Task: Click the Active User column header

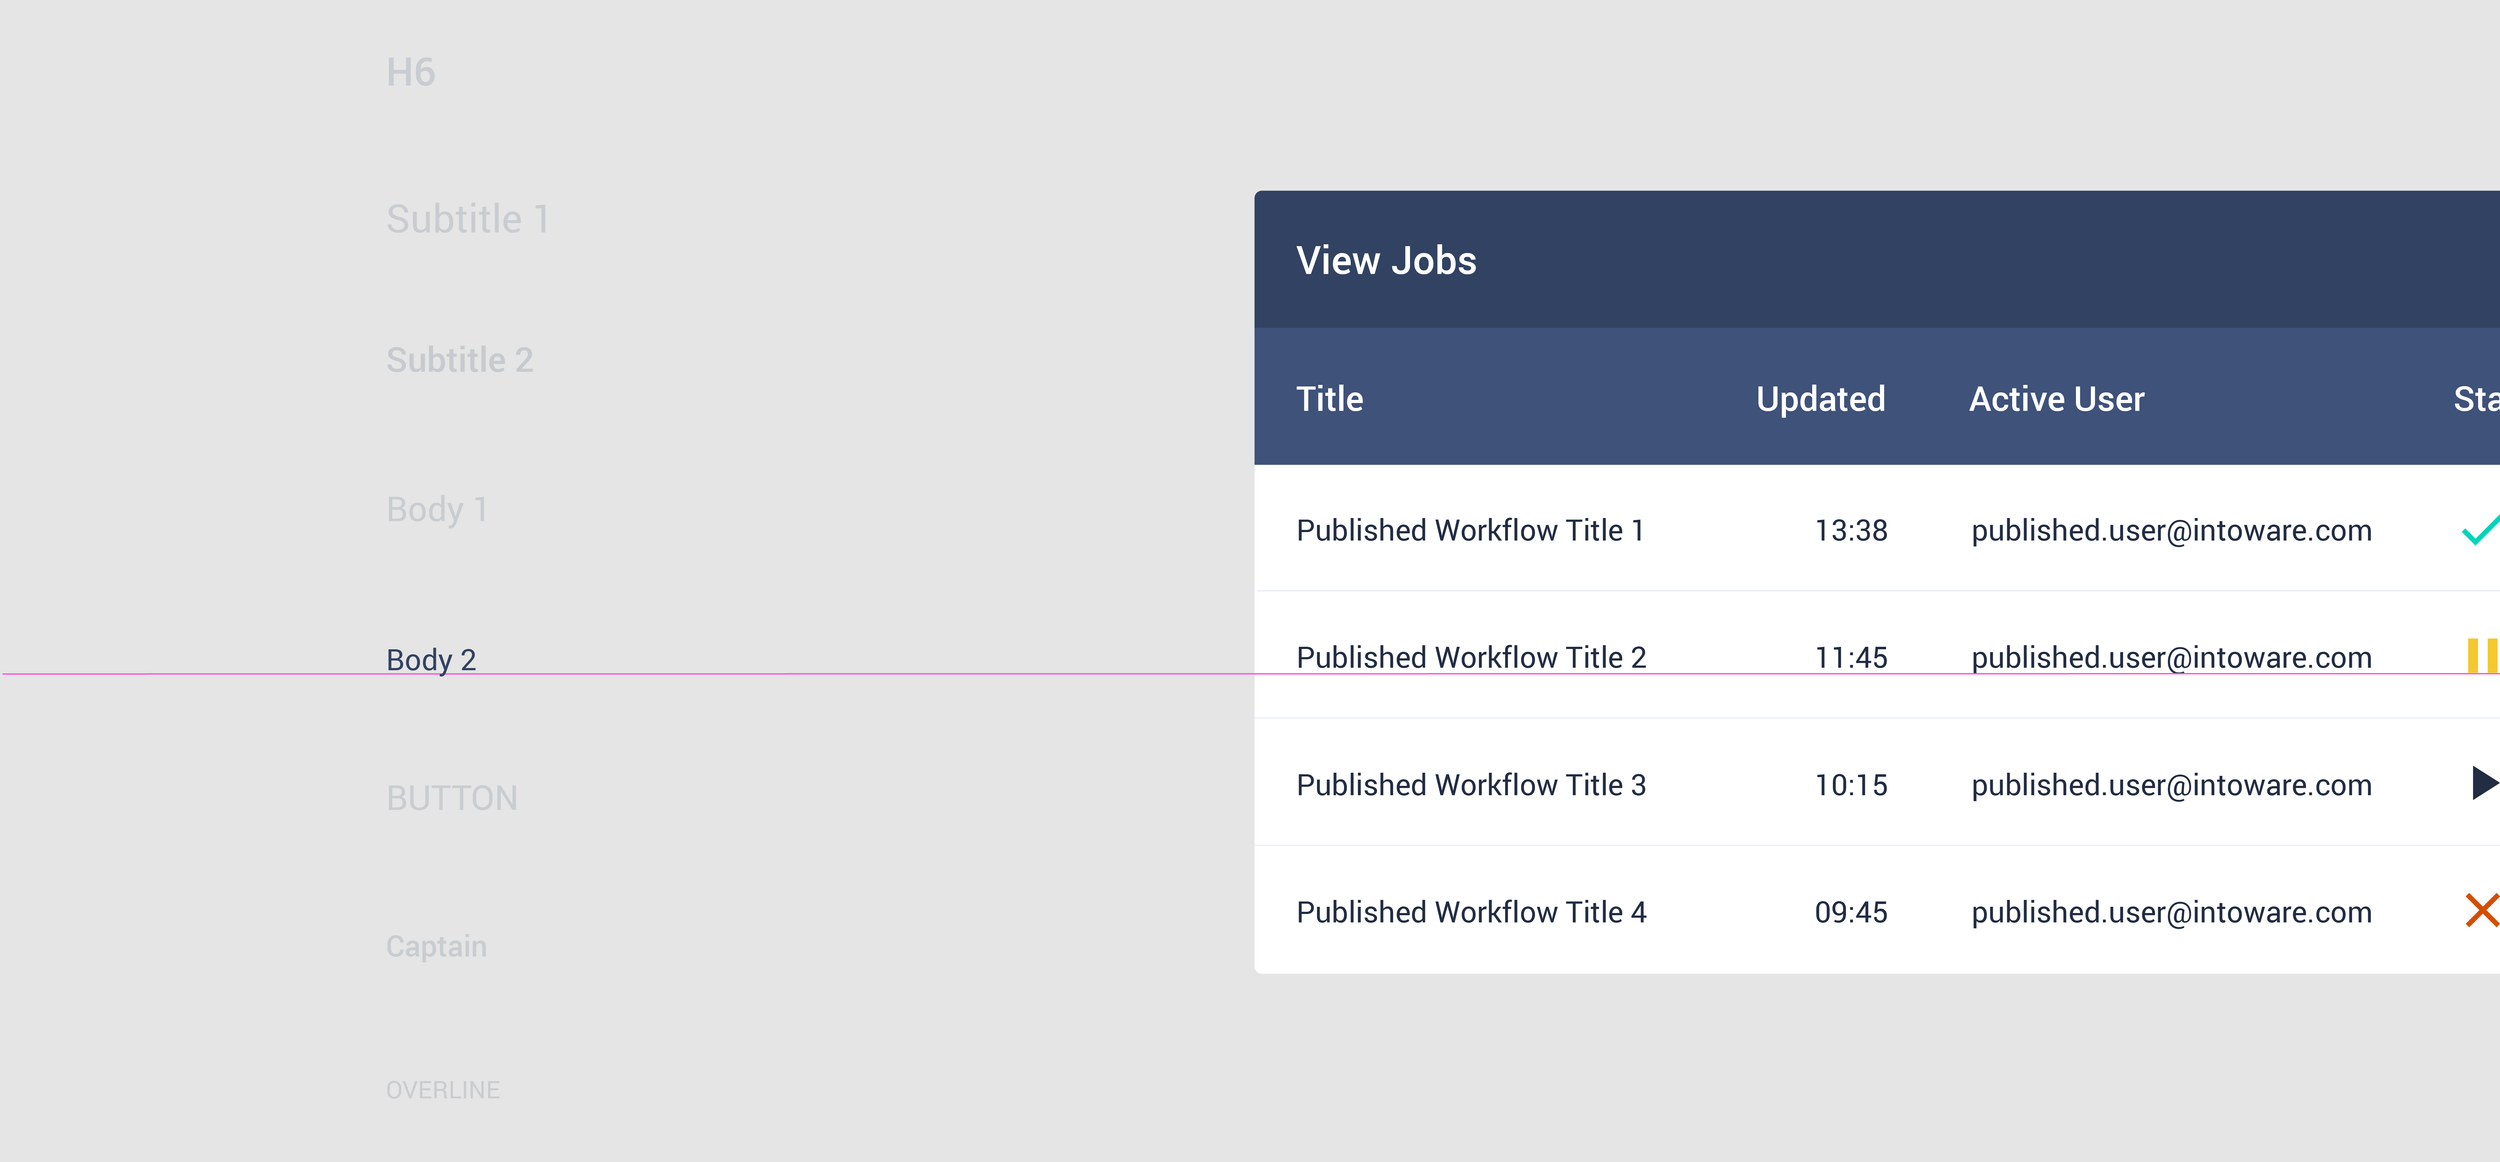Action: click(x=2056, y=399)
